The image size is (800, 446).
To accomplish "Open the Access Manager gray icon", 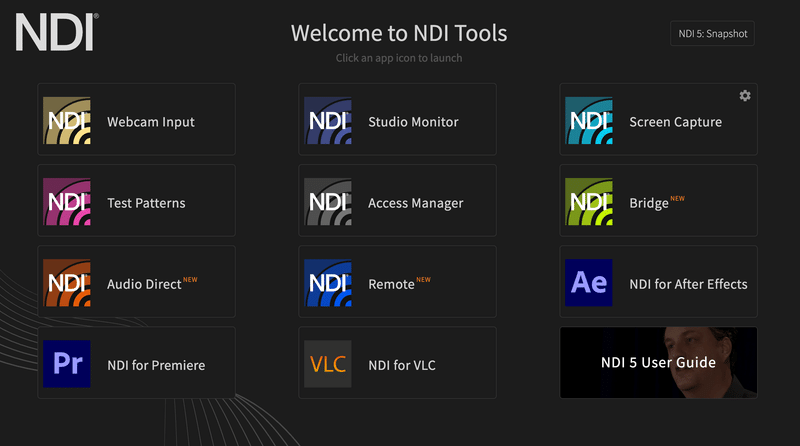I will pyautogui.click(x=328, y=202).
